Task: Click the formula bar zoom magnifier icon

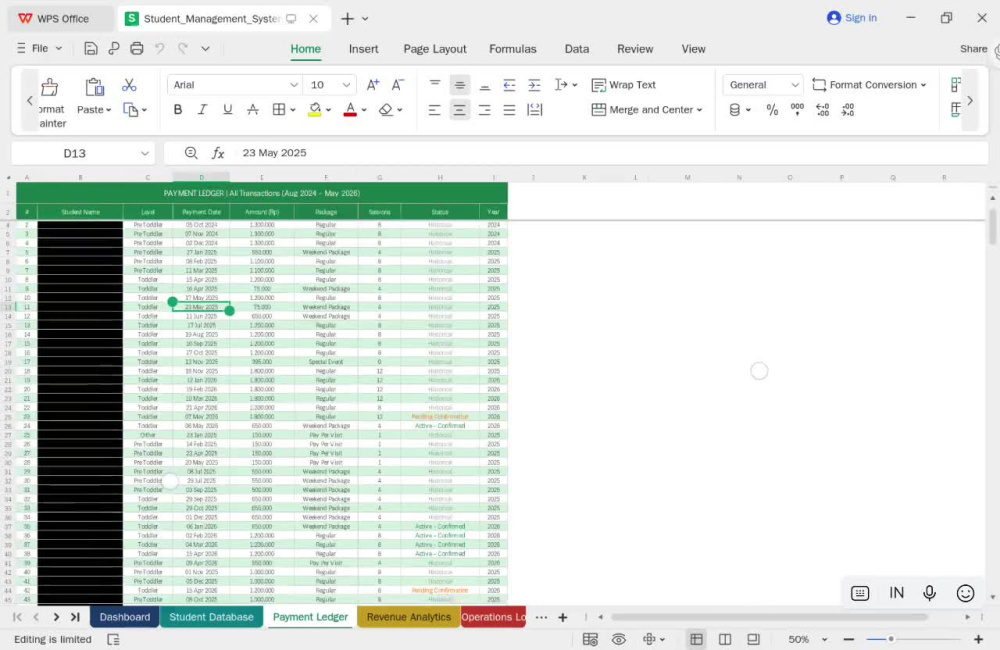Action: [x=191, y=153]
